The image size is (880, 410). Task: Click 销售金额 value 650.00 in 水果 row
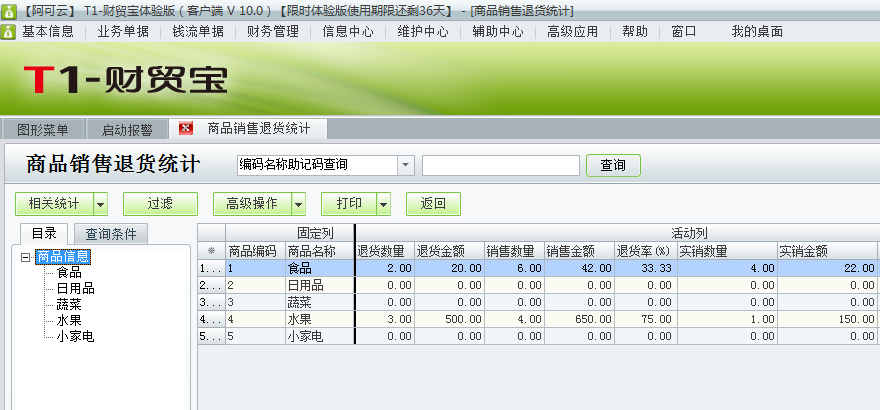(x=579, y=319)
